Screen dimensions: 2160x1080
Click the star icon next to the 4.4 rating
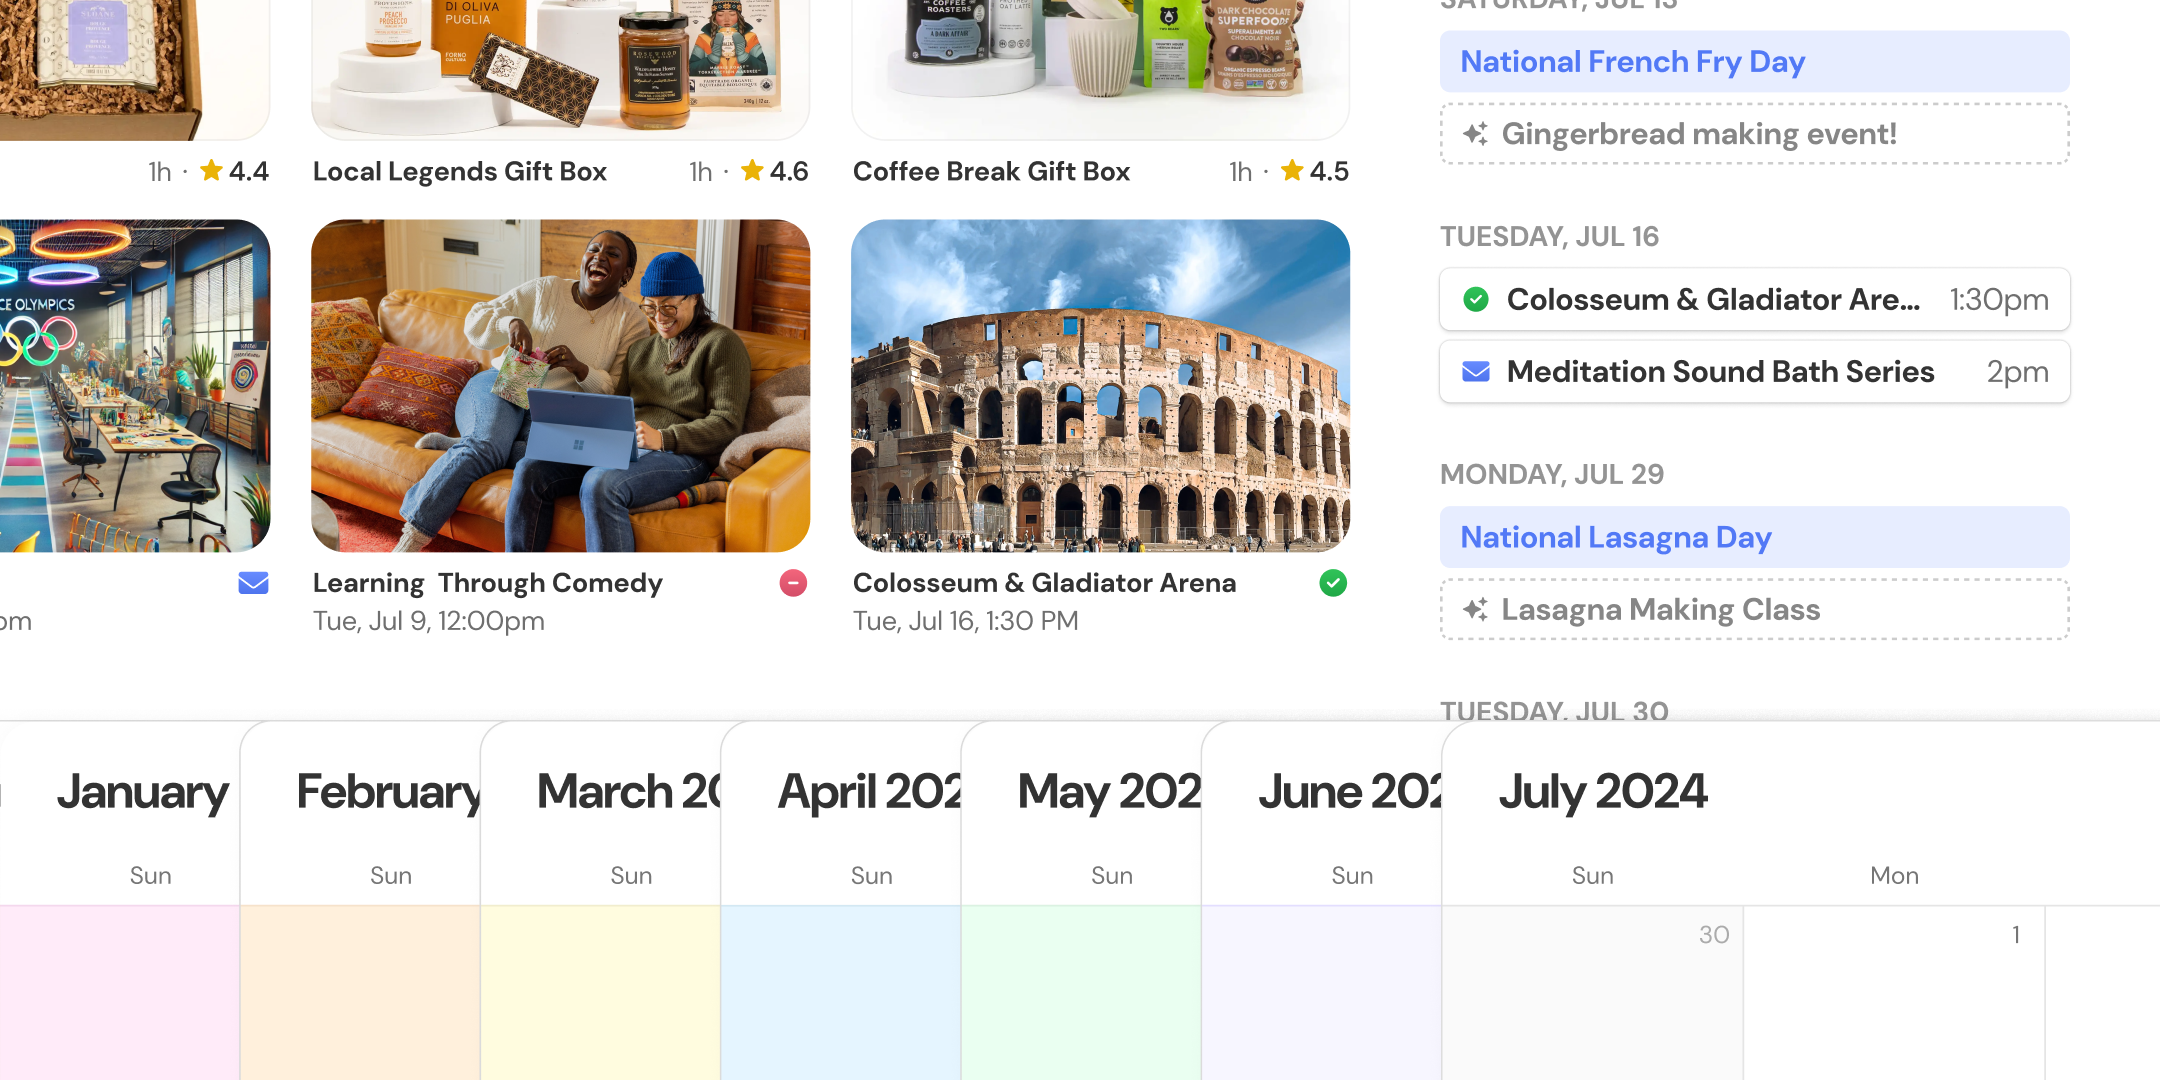pos(211,171)
